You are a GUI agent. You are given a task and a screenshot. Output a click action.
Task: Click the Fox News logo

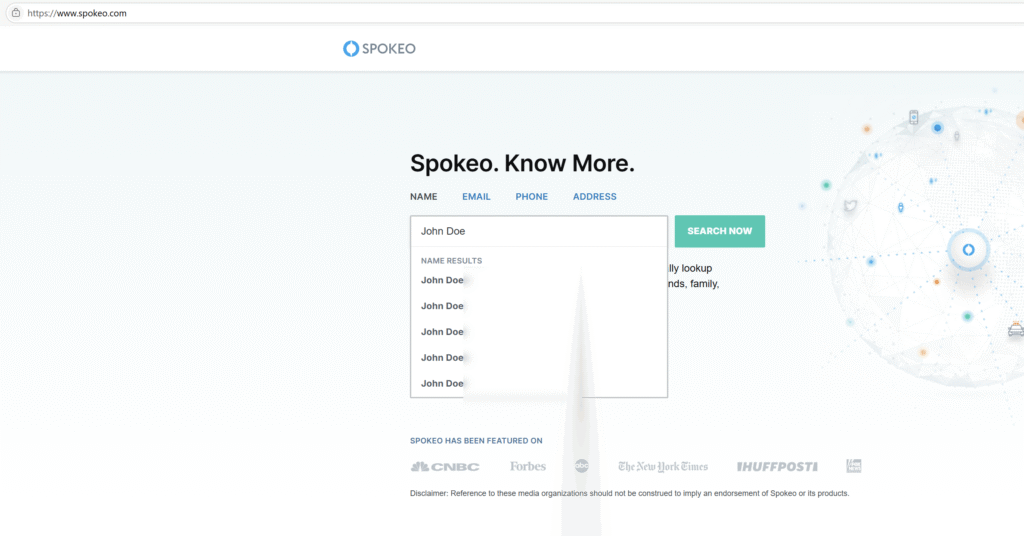pos(854,465)
